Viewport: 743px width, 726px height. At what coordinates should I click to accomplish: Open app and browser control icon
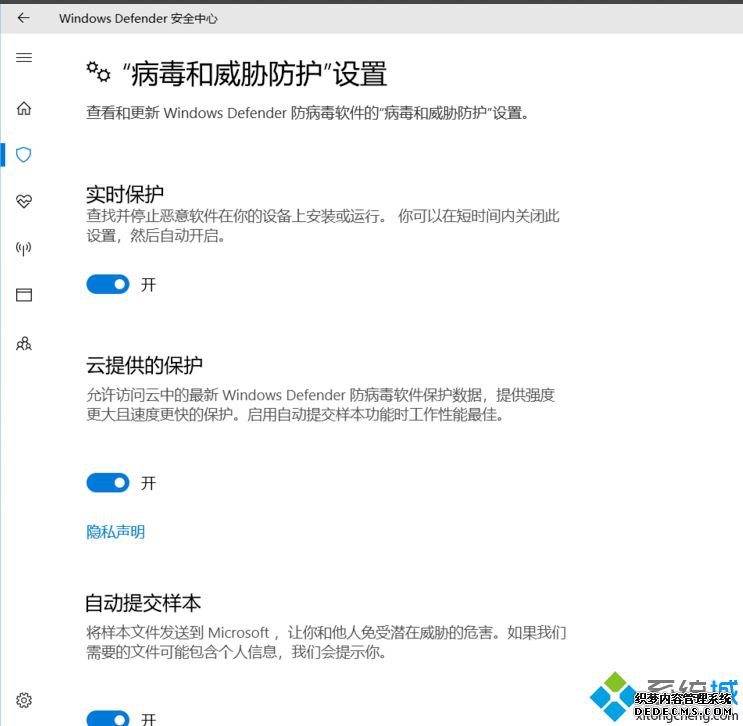24,295
